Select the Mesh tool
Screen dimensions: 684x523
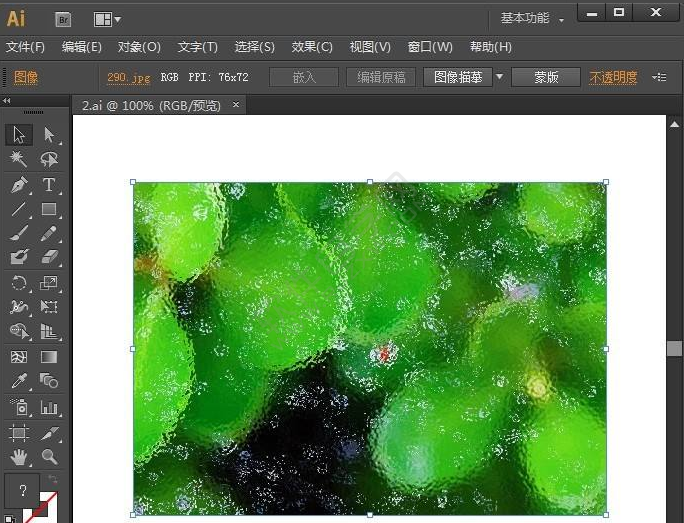click(19, 357)
